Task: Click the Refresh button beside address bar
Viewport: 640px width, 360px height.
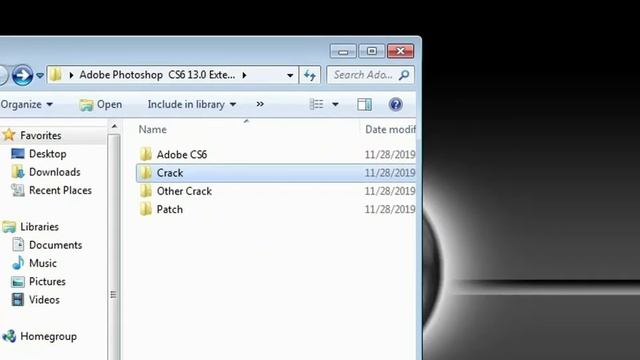Action: pos(310,75)
